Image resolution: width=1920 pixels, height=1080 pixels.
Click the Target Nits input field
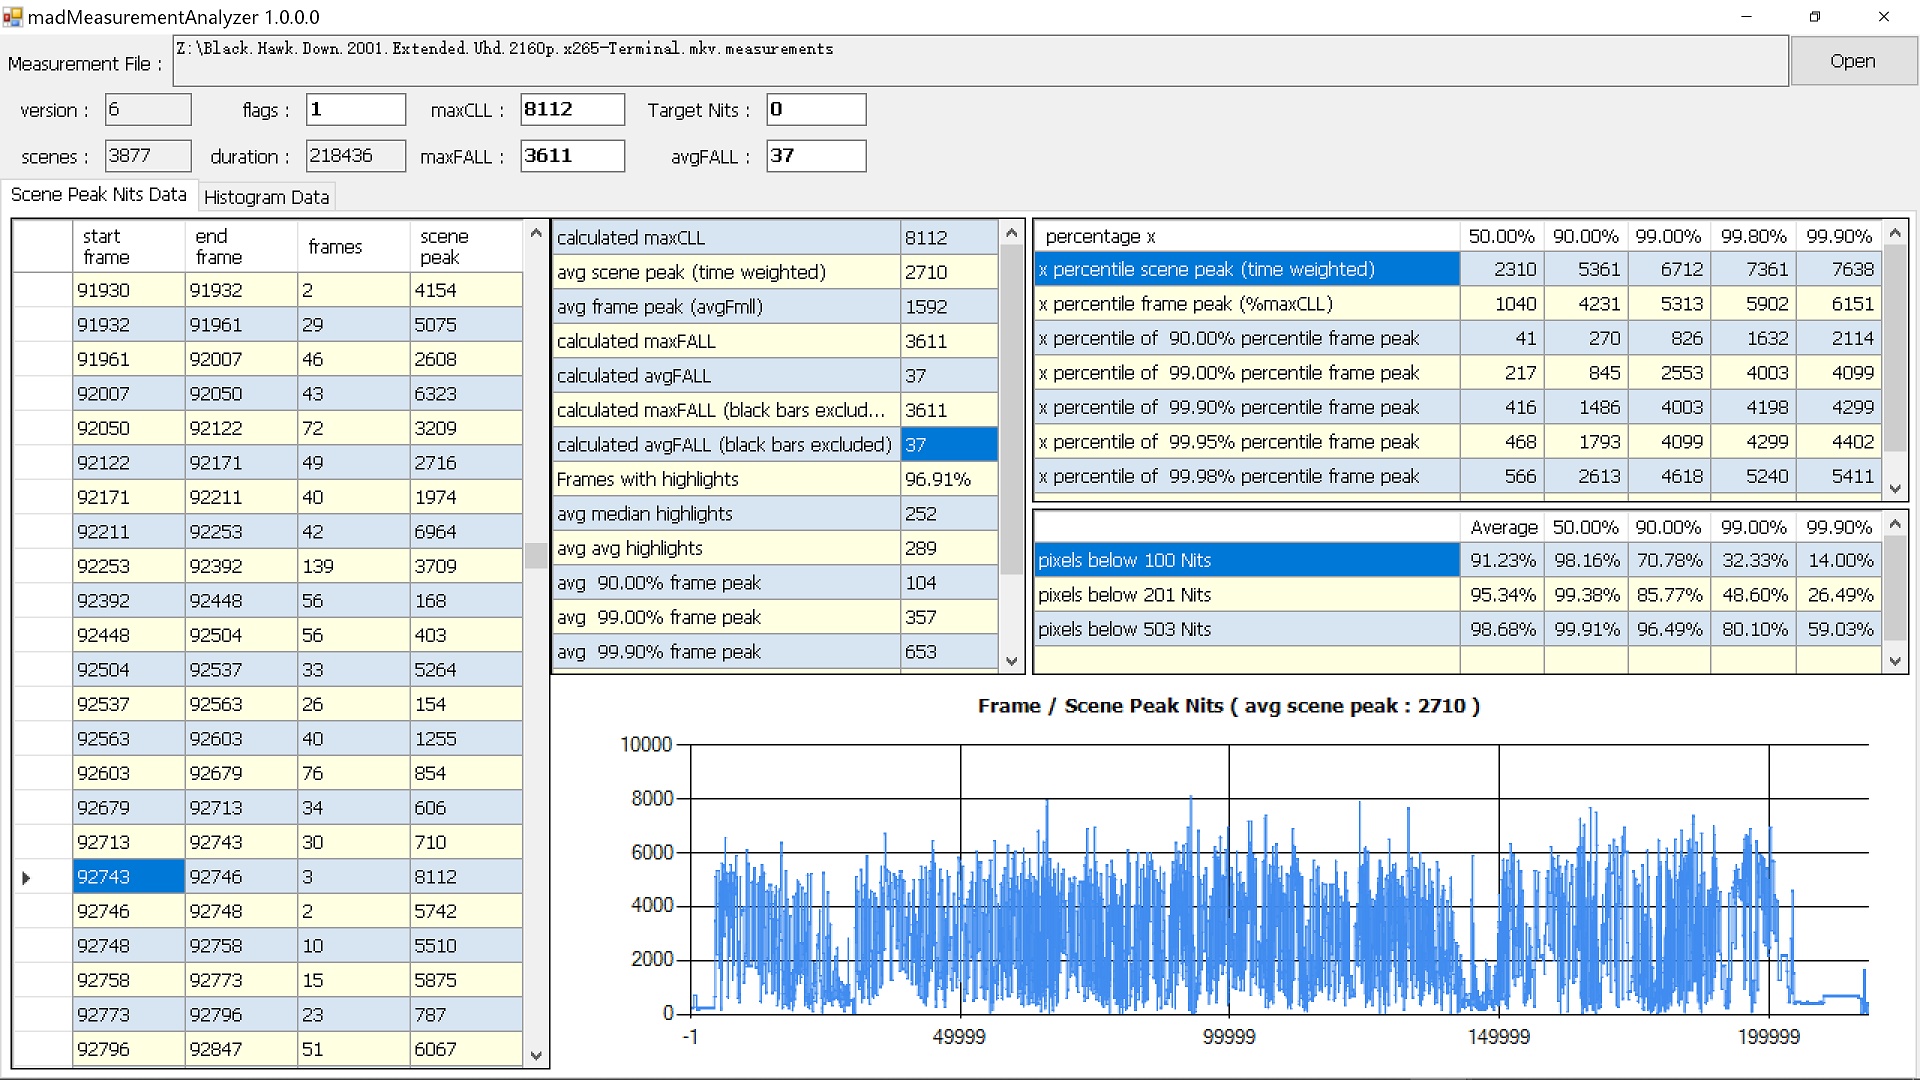tap(816, 109)
